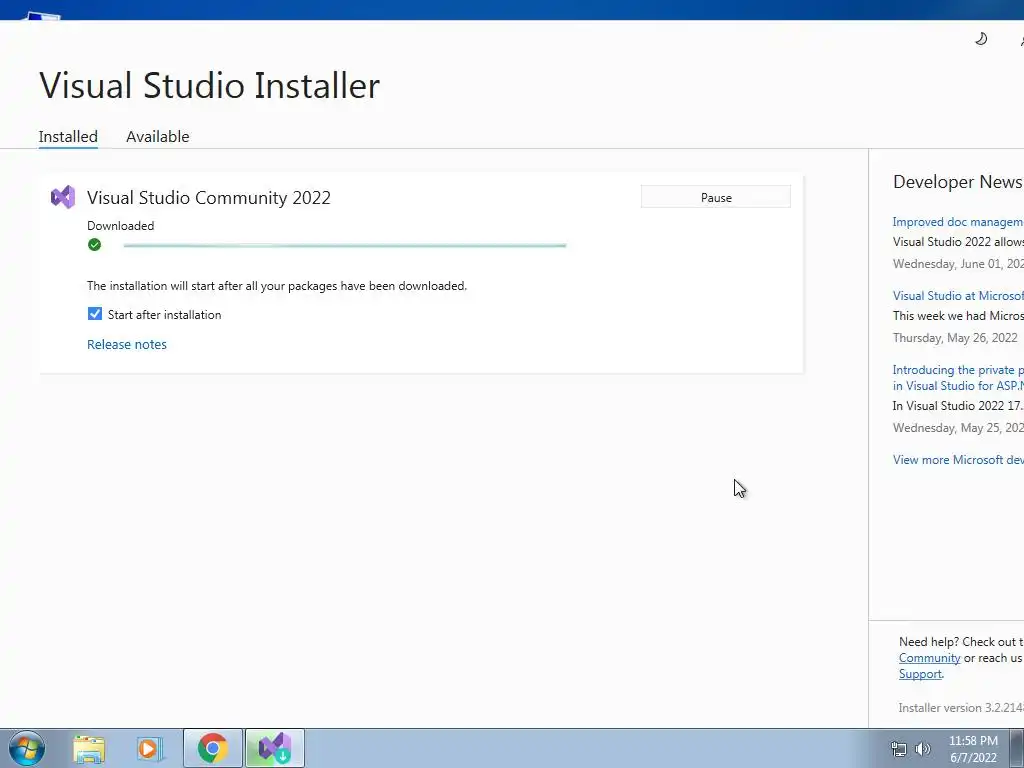Open the Release notes link
The image size is (1024, 768).
coord(127,344)
